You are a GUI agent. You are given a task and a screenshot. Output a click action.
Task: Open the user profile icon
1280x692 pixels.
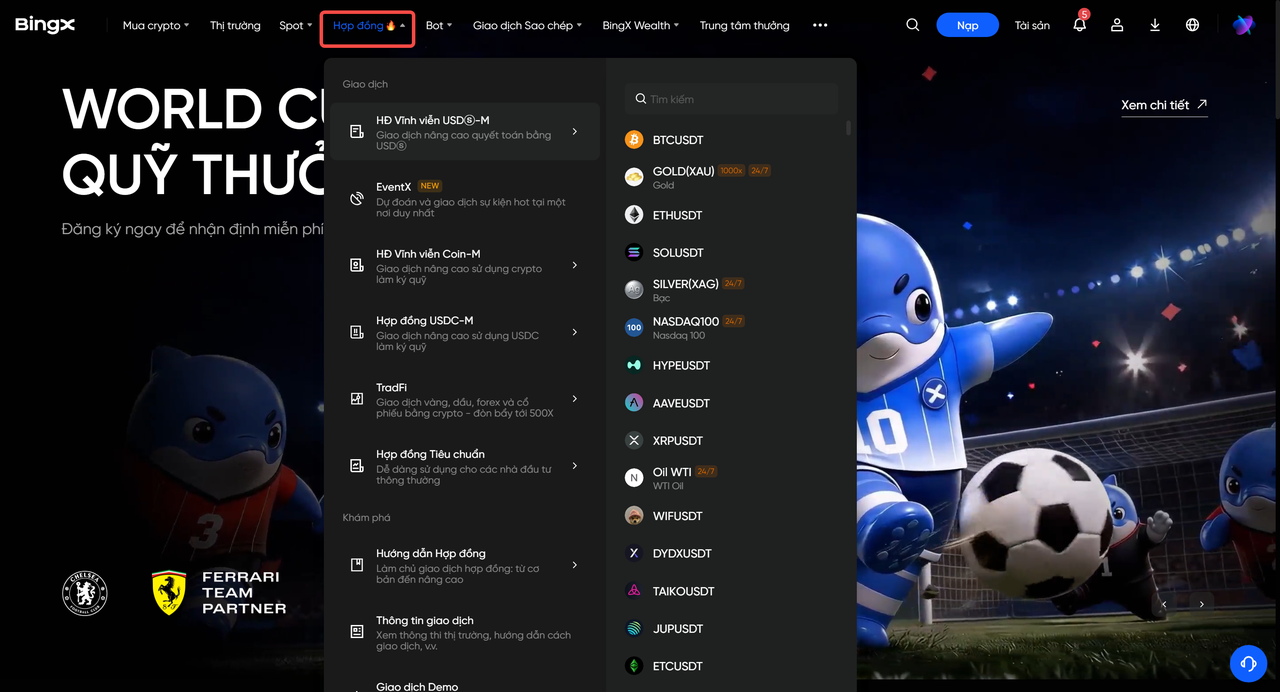click(x=1117, y=25)
